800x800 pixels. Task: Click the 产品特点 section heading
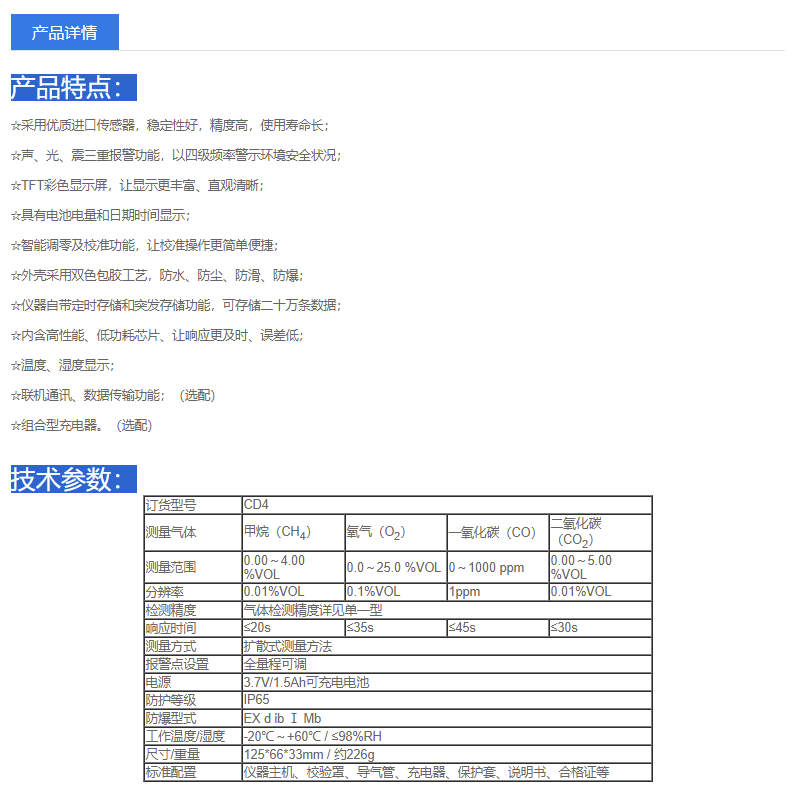73,88
